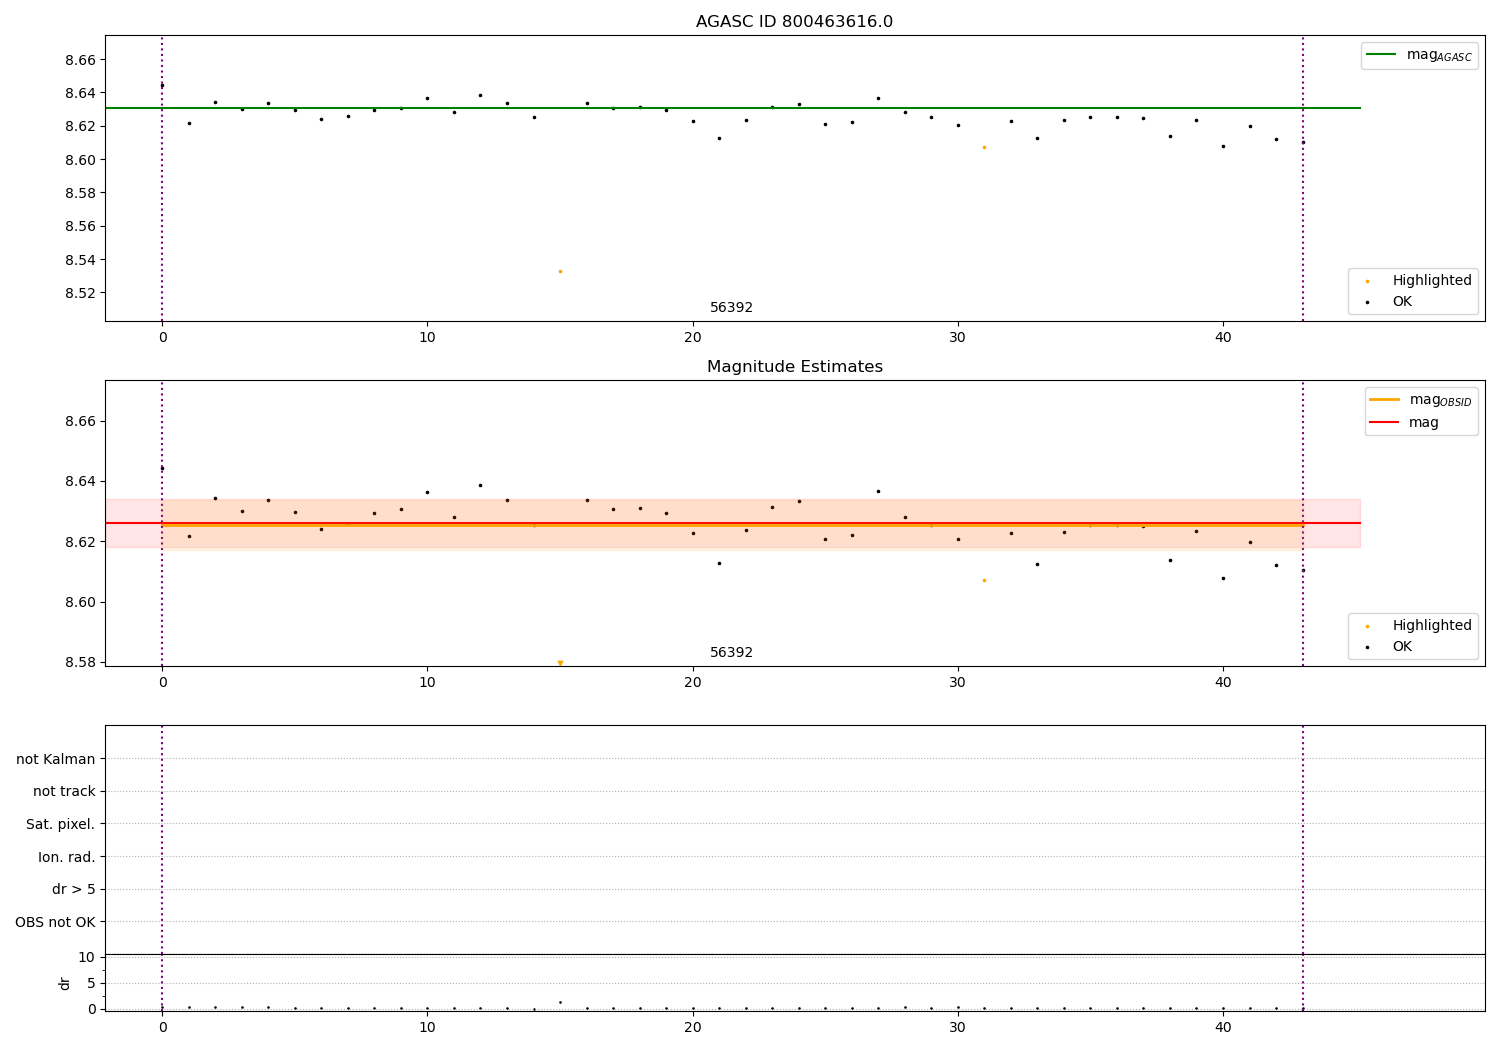Click the x-tick 20 under the middle plot
1500x1050 pixels.
pyautogui.click(x=693, y=683)
